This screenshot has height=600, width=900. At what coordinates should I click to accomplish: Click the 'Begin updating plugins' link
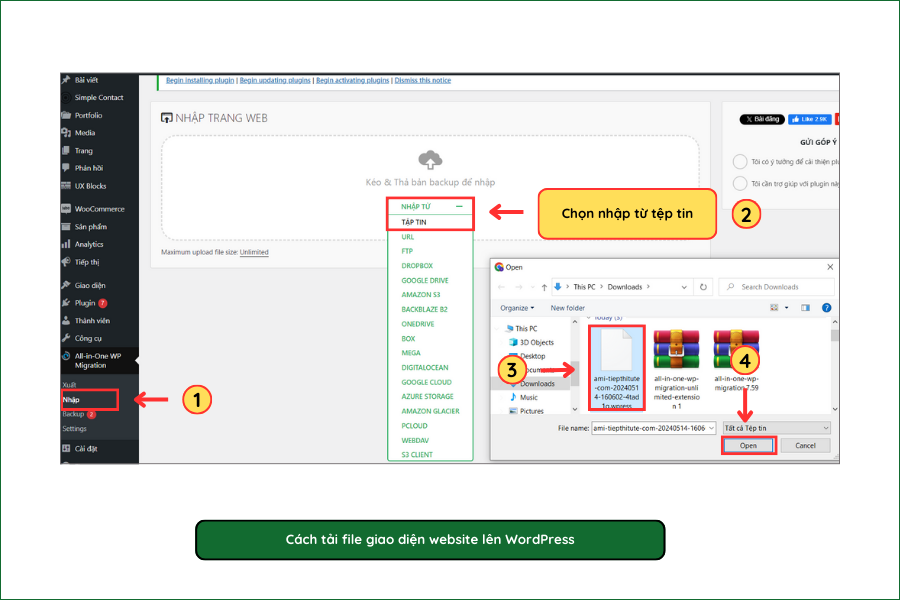[275, 80]
